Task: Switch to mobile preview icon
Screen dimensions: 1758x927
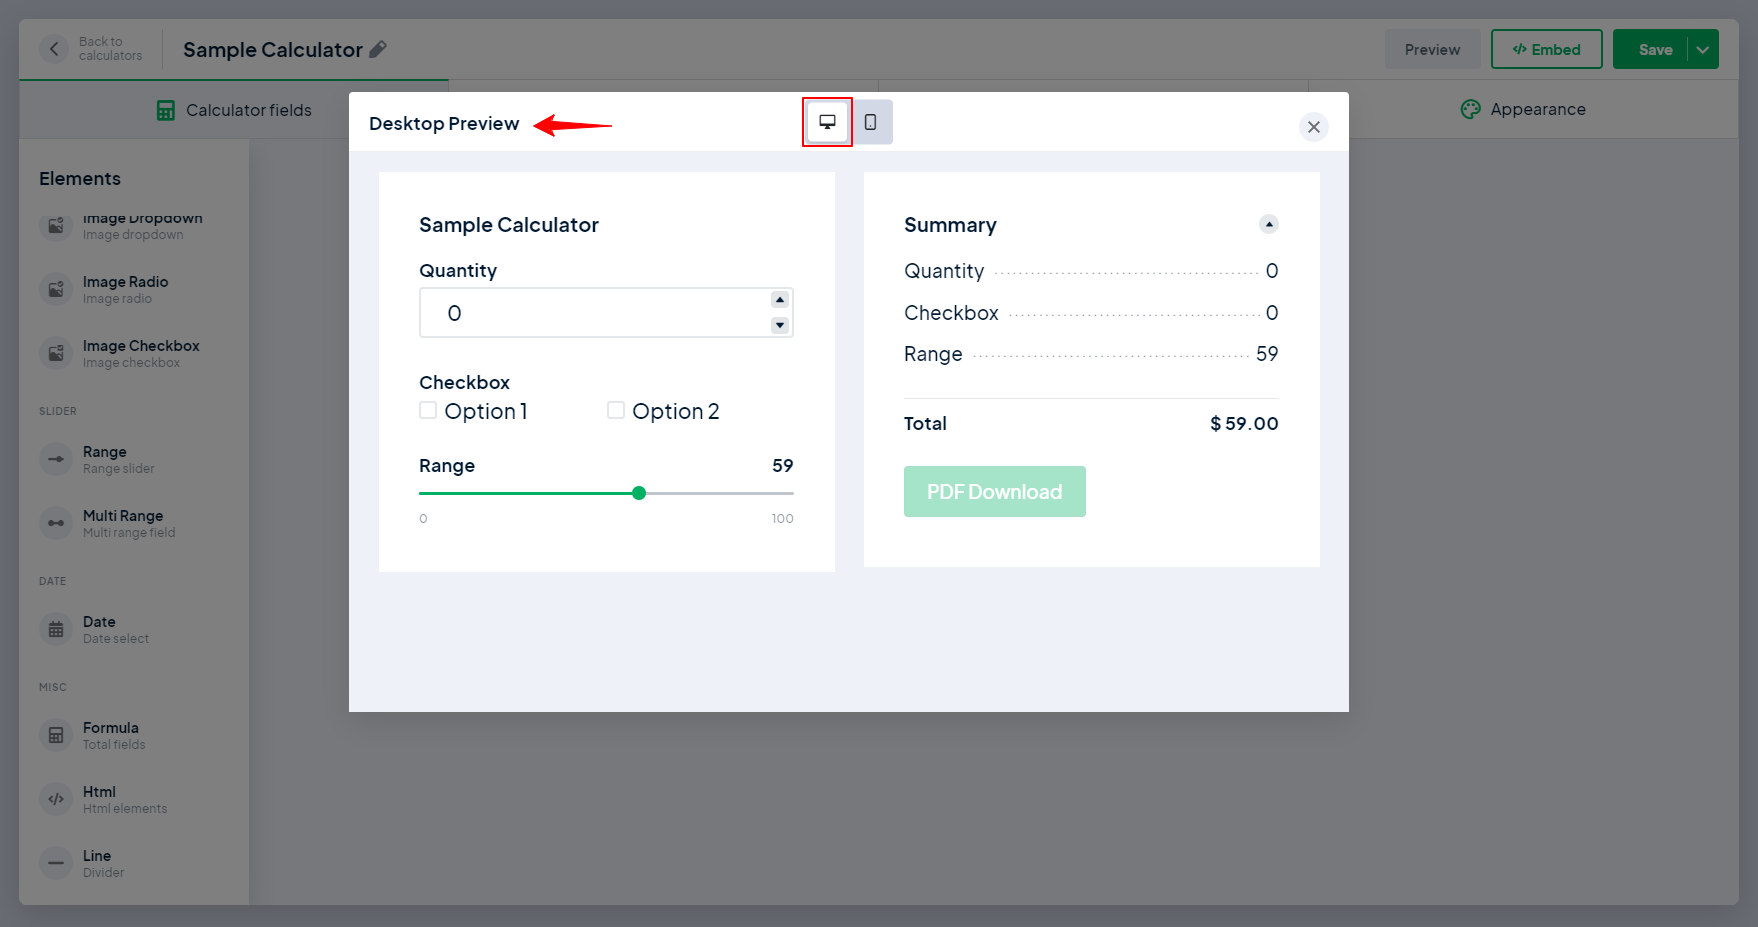Action: pyautogui.click(x=870, y=122)
